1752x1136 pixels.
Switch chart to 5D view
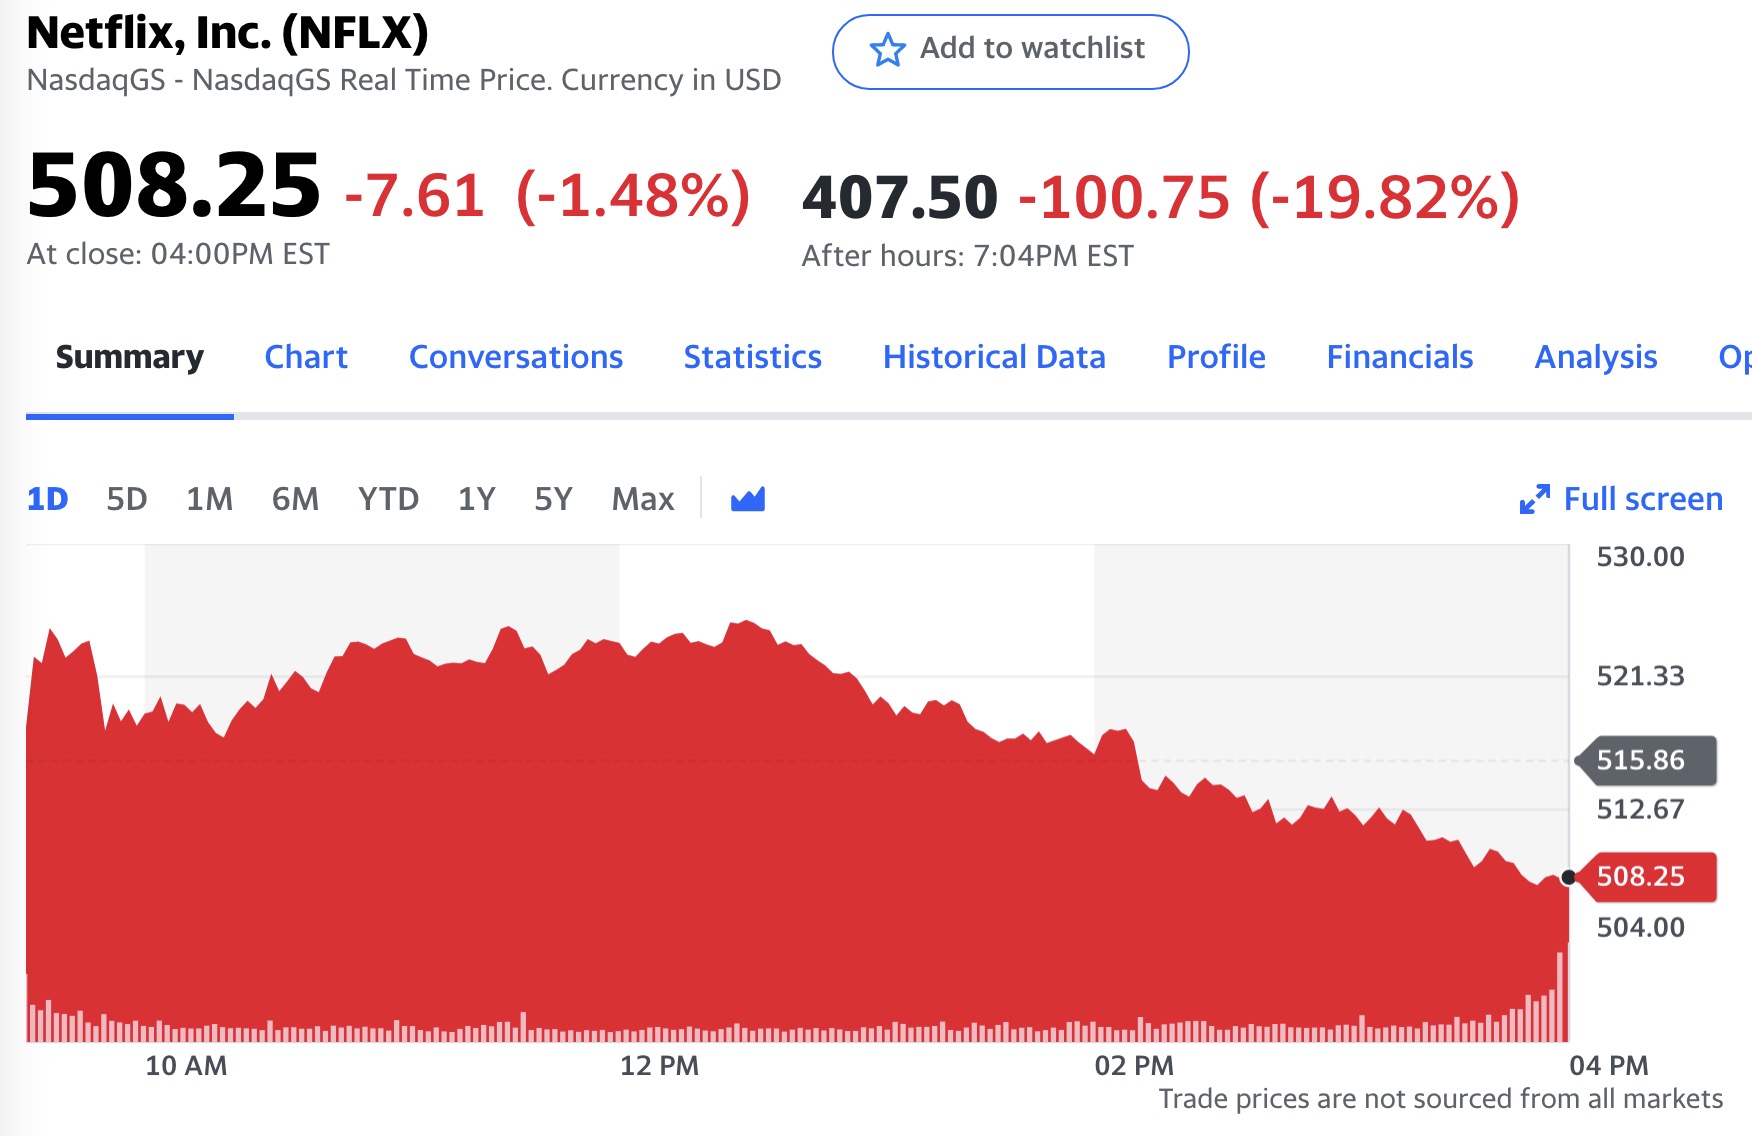tap(125, 498)
